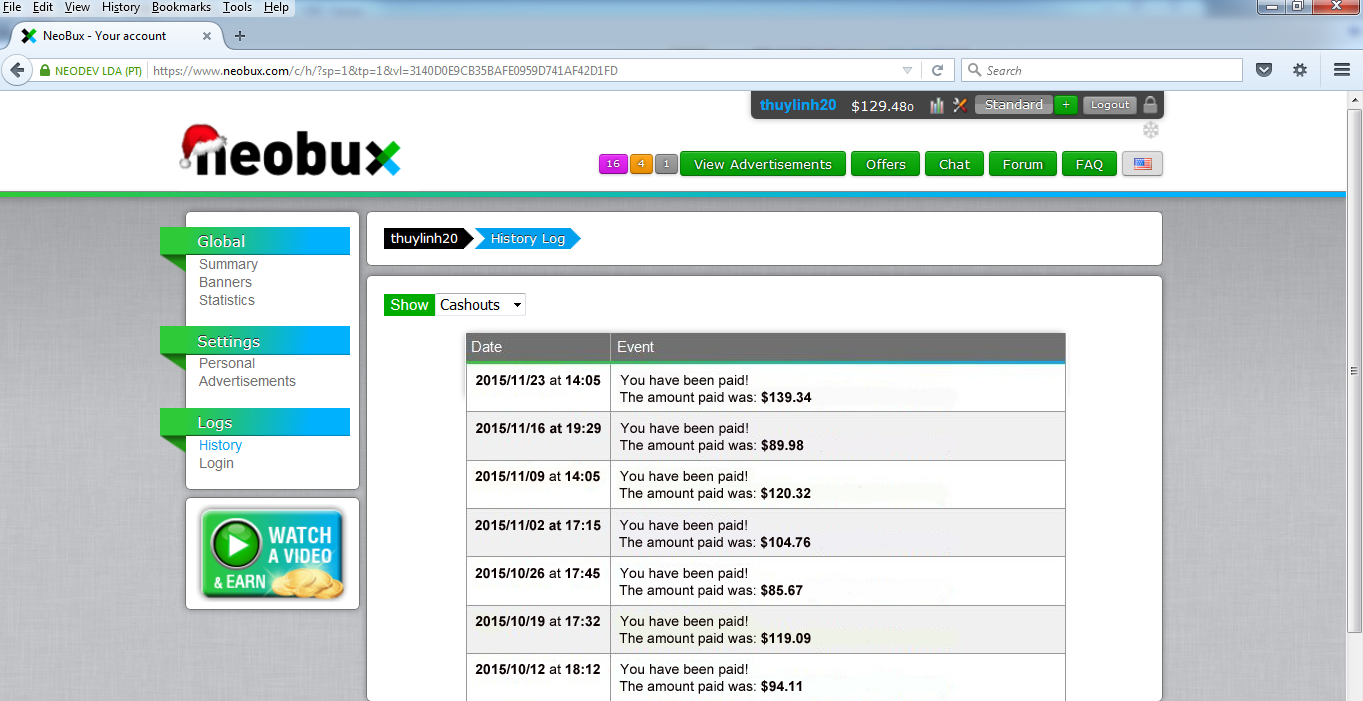This screenshot has height=701, width=1363.
Task: Open the Banners link in sidebar
Action: 225,282
